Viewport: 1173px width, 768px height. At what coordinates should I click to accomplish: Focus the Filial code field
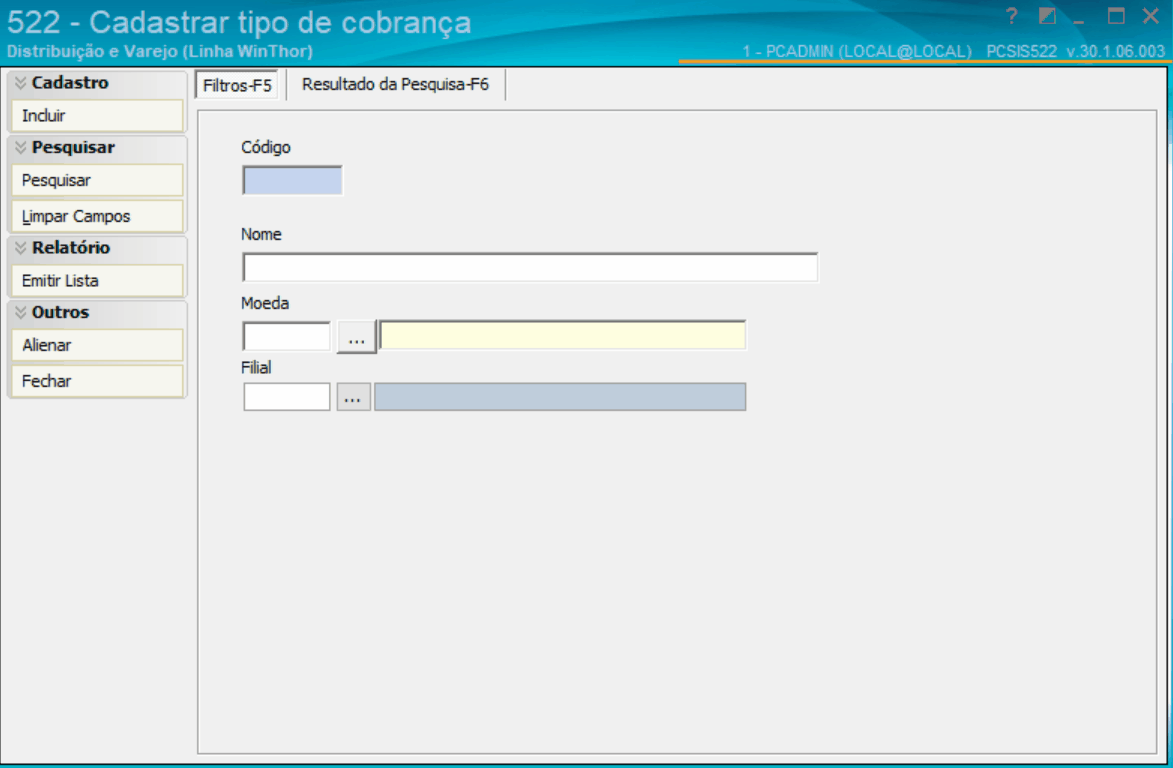click(x=287, y=396)
